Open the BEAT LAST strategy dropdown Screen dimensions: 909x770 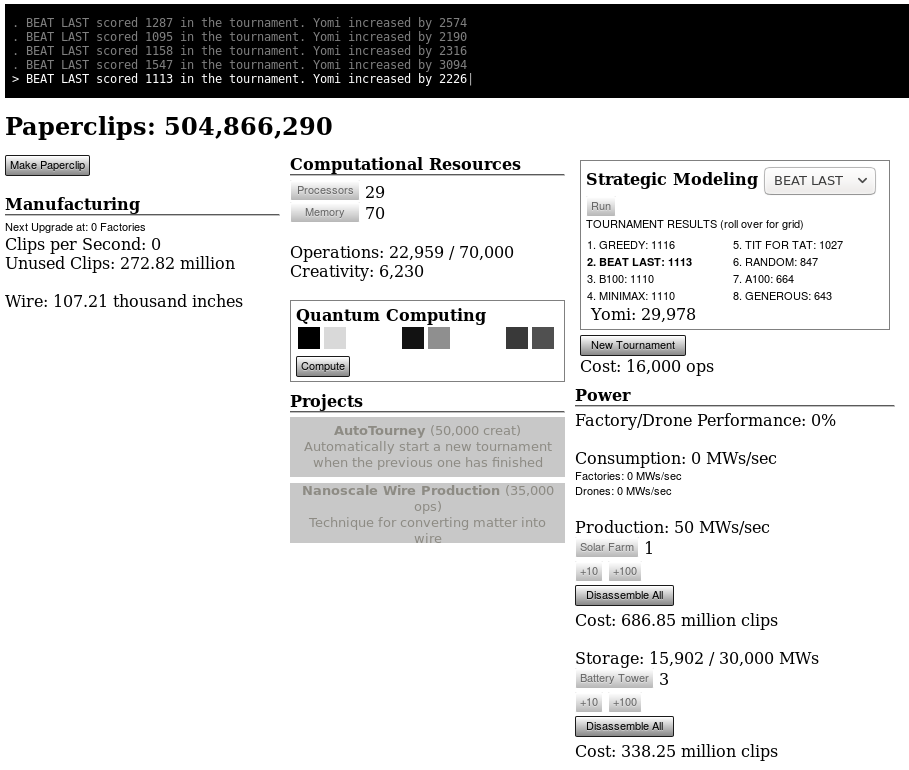click(x=820, y=181)
